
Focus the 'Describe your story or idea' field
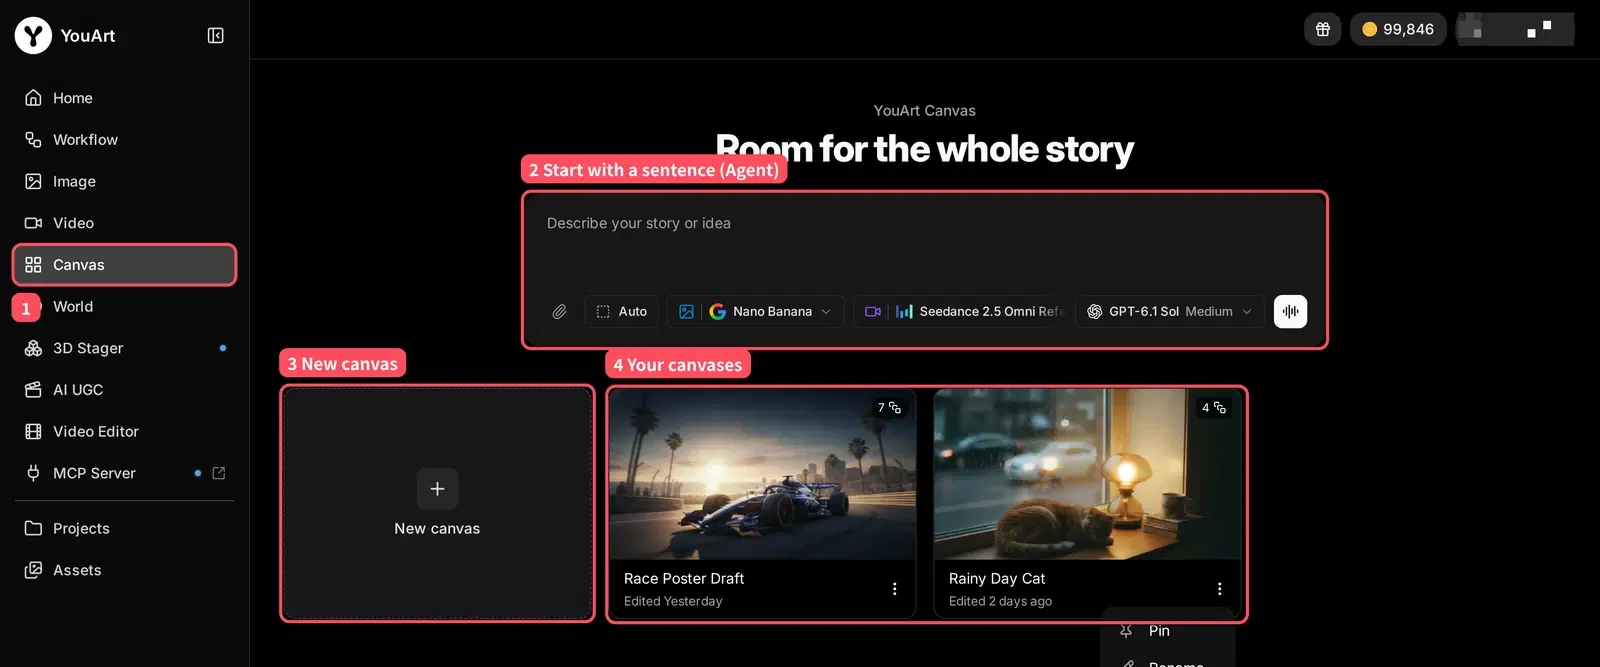point(925,241)
